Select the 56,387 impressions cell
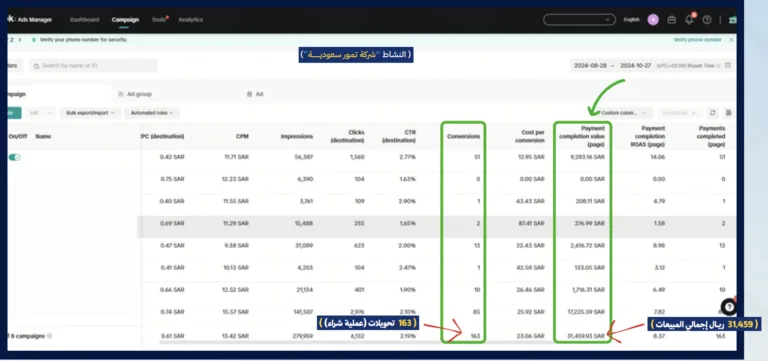Image resolution: width=768 pixels, height=361 pixels. coord(304,157)
